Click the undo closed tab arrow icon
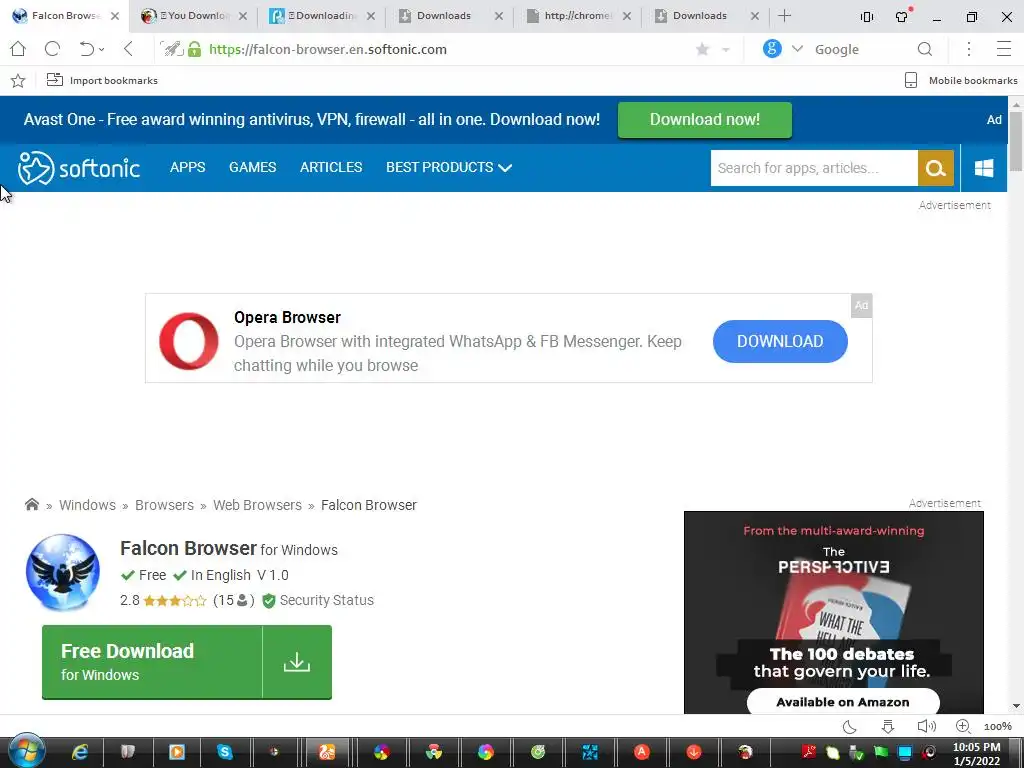This screenshot has height=768, width=1024. (86, 49)
